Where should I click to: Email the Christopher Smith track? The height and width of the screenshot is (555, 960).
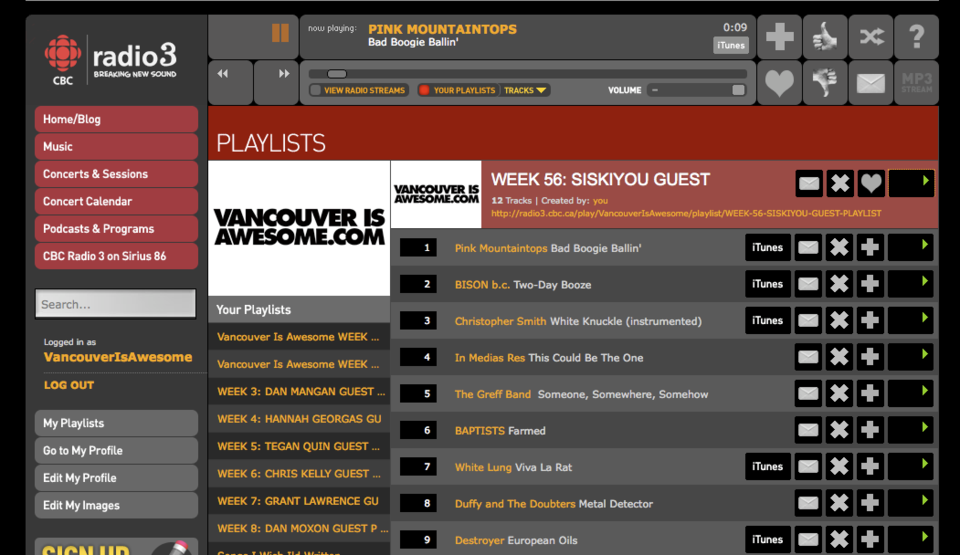[808, 320]
